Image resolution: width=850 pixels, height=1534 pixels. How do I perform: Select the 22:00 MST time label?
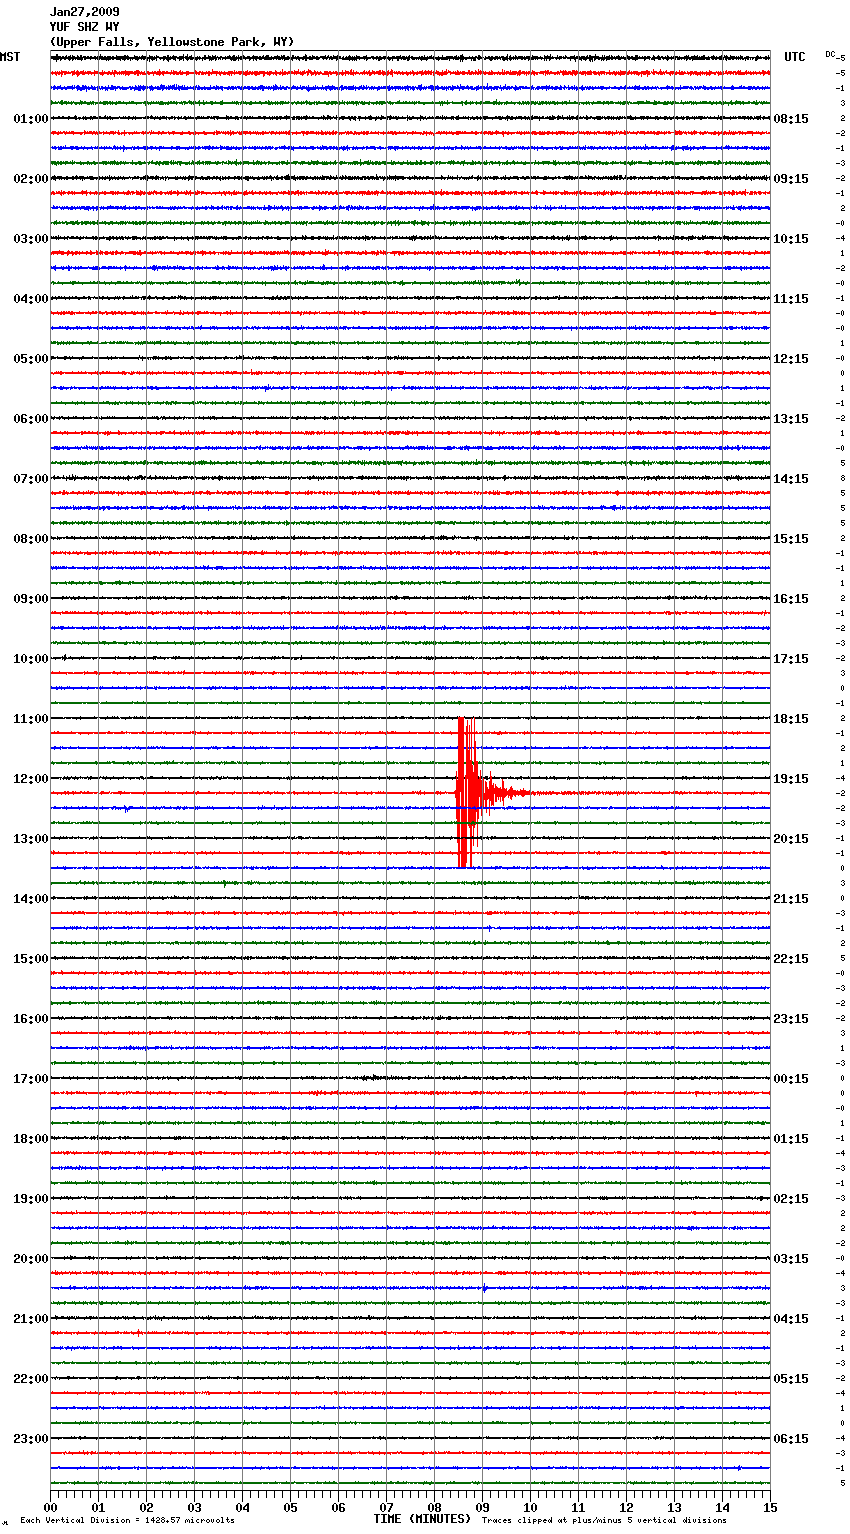point(31,1379)
